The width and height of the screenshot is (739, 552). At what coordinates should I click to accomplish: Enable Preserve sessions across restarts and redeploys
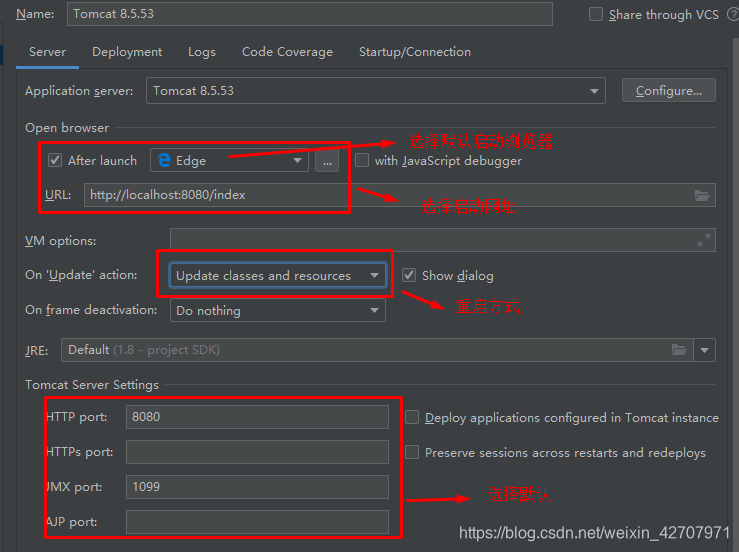click(x=412, y=452)
